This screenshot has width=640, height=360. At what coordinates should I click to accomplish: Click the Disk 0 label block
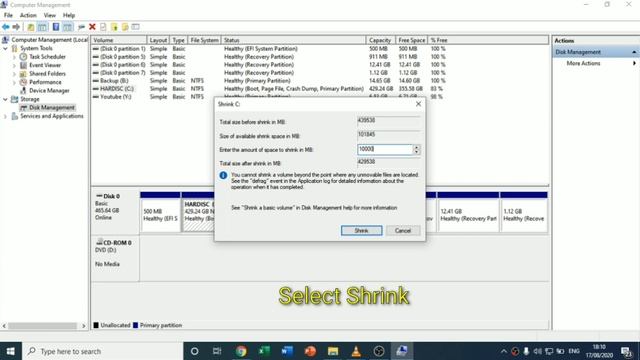pyautogui.click(x=115, y=211)
